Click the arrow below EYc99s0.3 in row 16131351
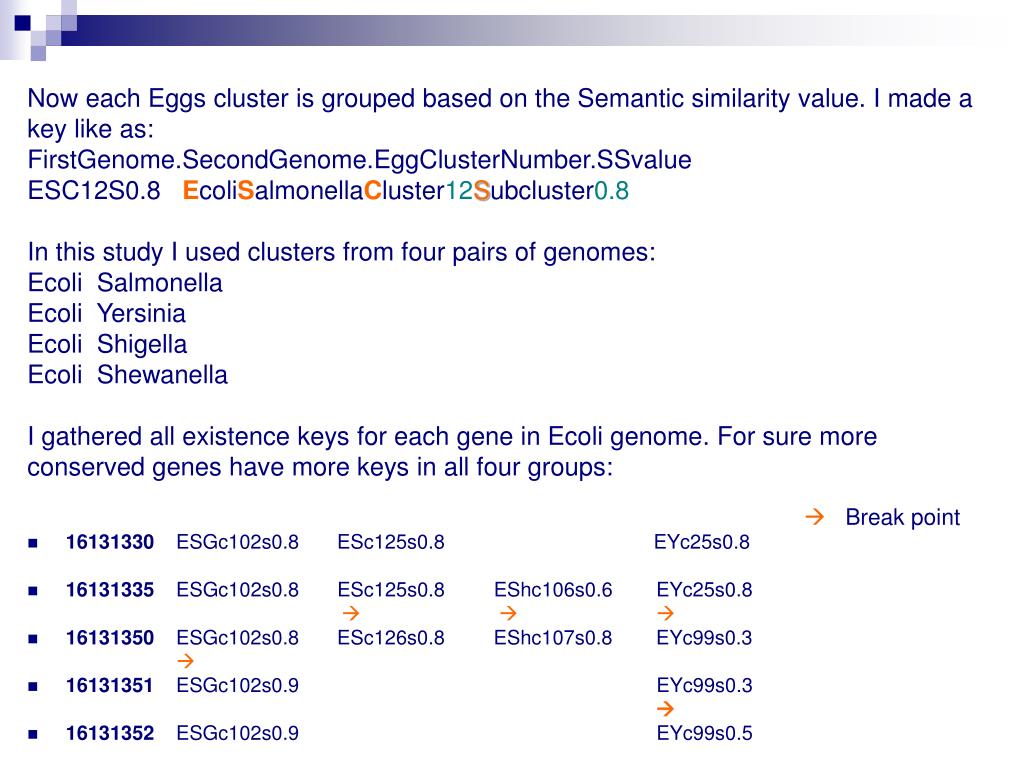 point(665,709)
